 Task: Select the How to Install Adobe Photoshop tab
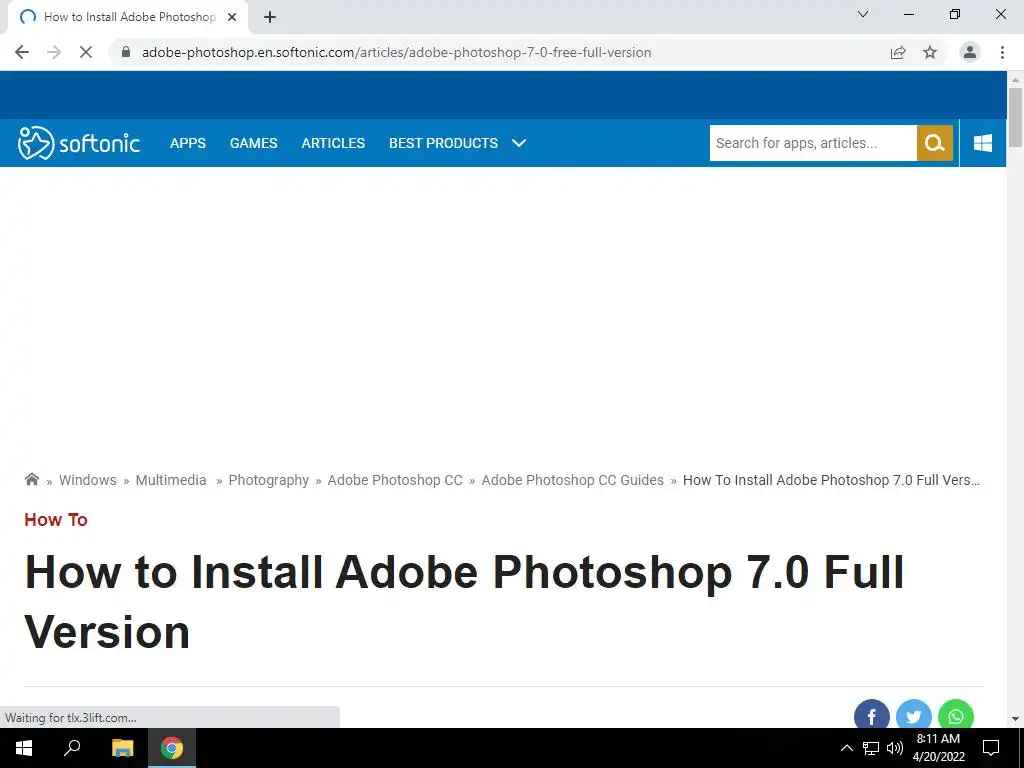(128, 17)
